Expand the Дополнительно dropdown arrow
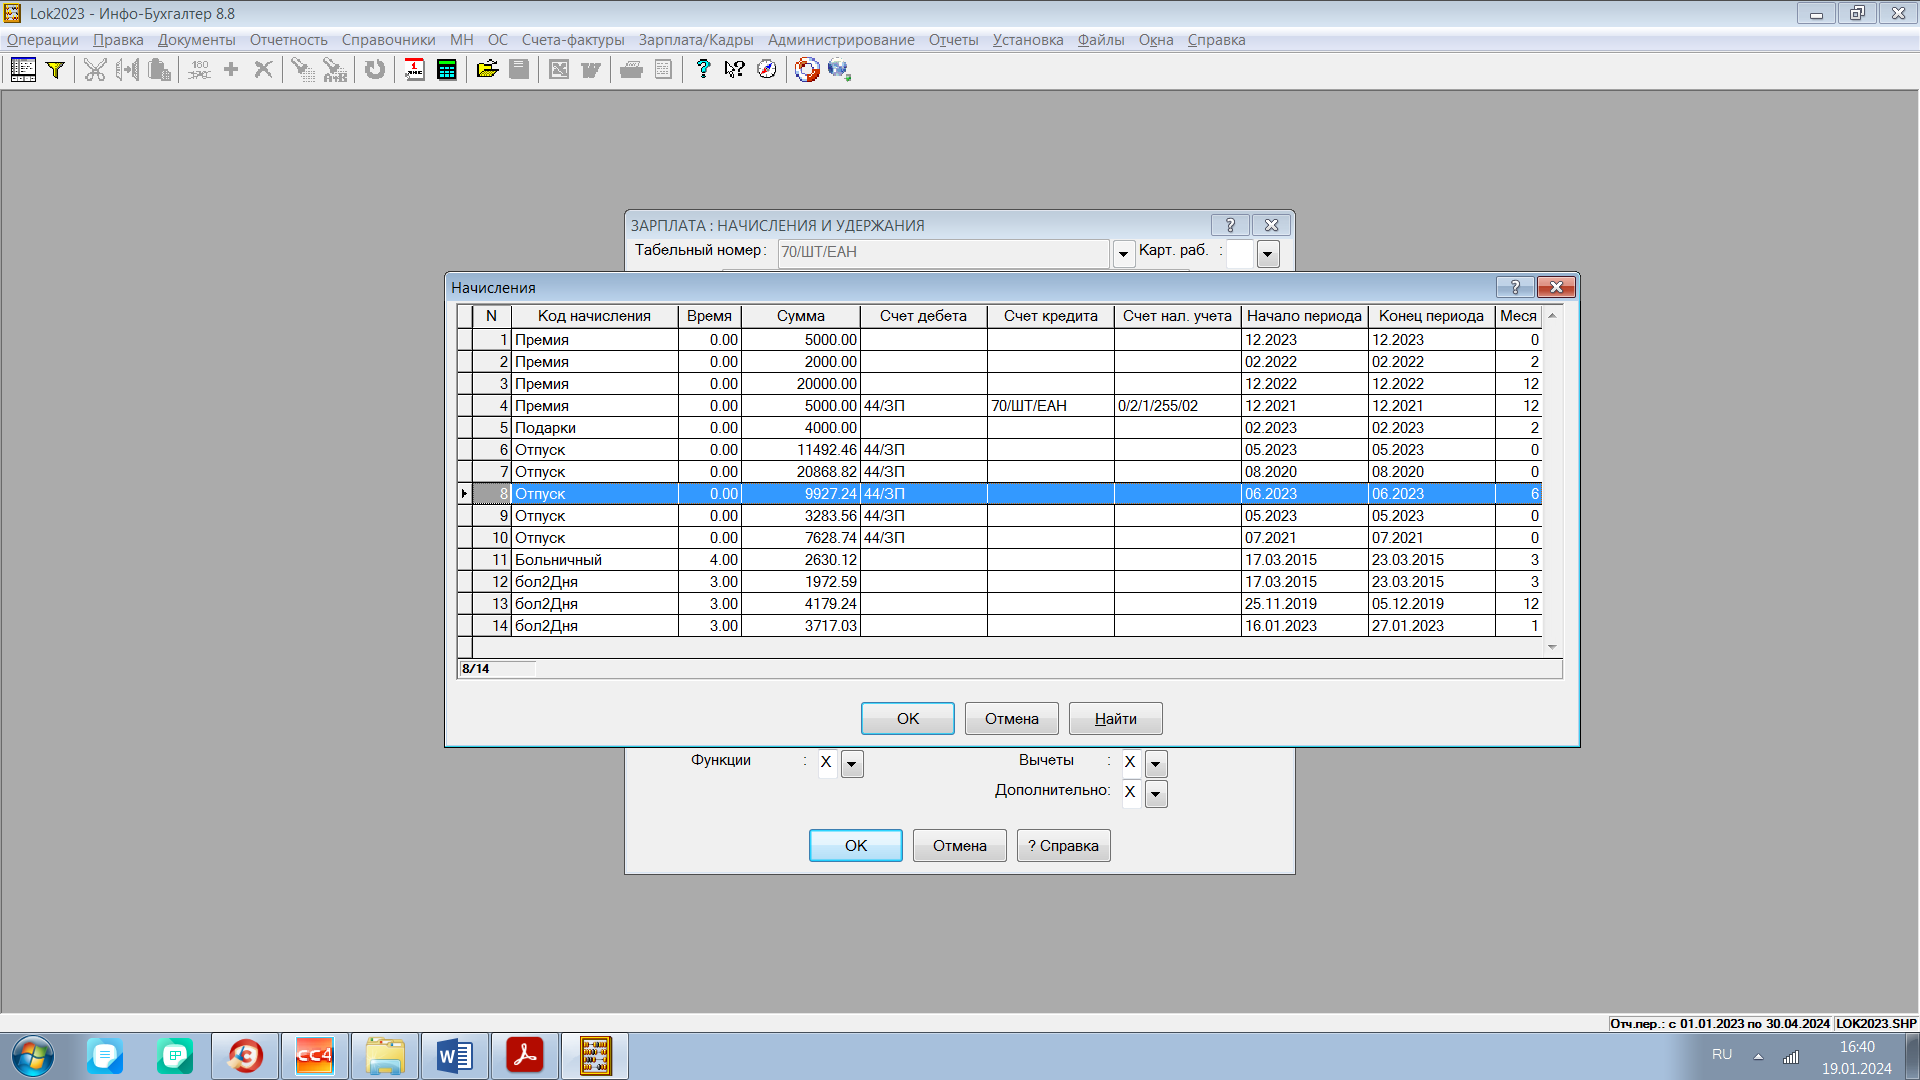The width and height of the screenshot is (1920, 1080). click(x=1156, y=794)
